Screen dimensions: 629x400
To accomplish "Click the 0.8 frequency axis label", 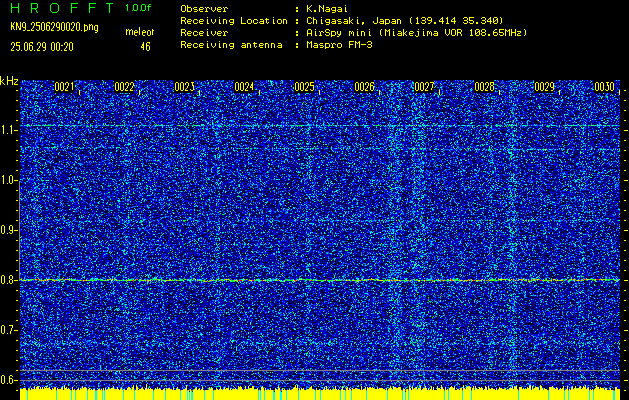I will [x=8, y=280].
